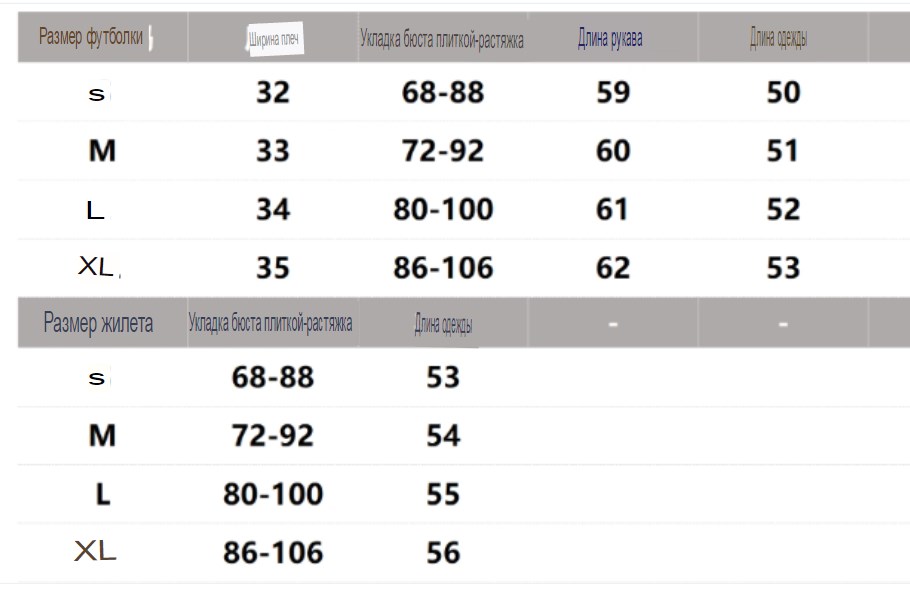Click vest bust range 72-92

[273, 436]
